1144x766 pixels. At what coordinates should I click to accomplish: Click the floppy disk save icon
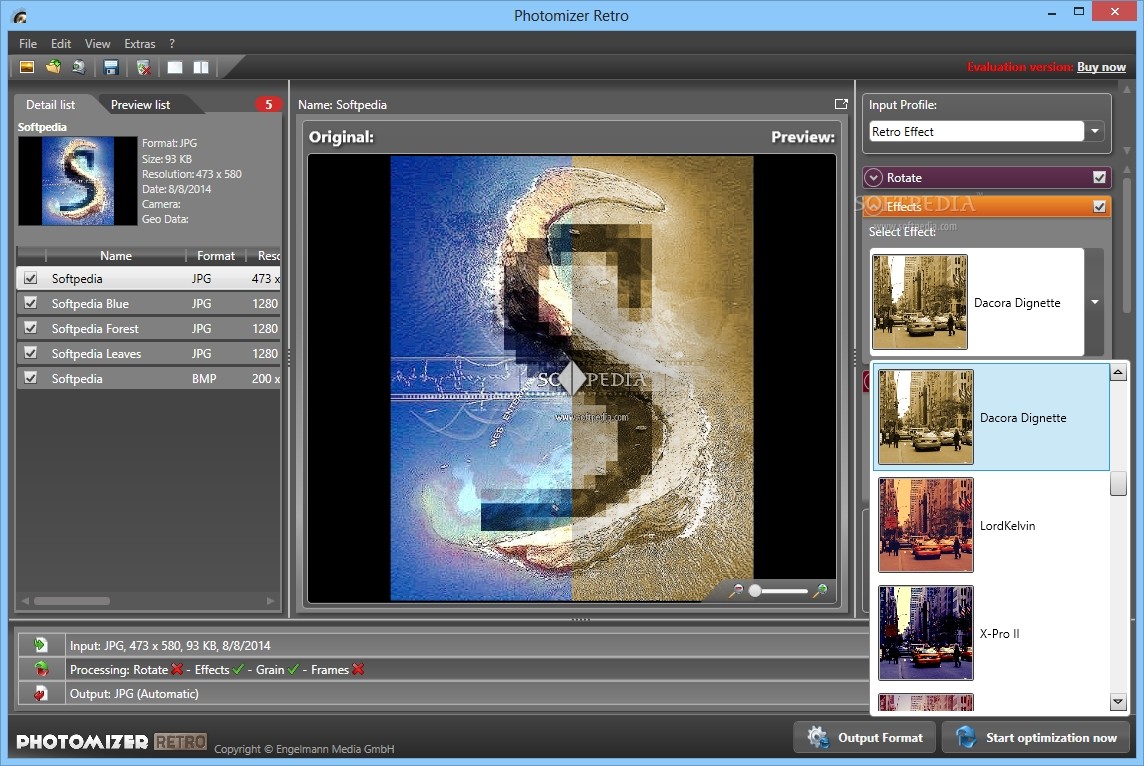111,67
